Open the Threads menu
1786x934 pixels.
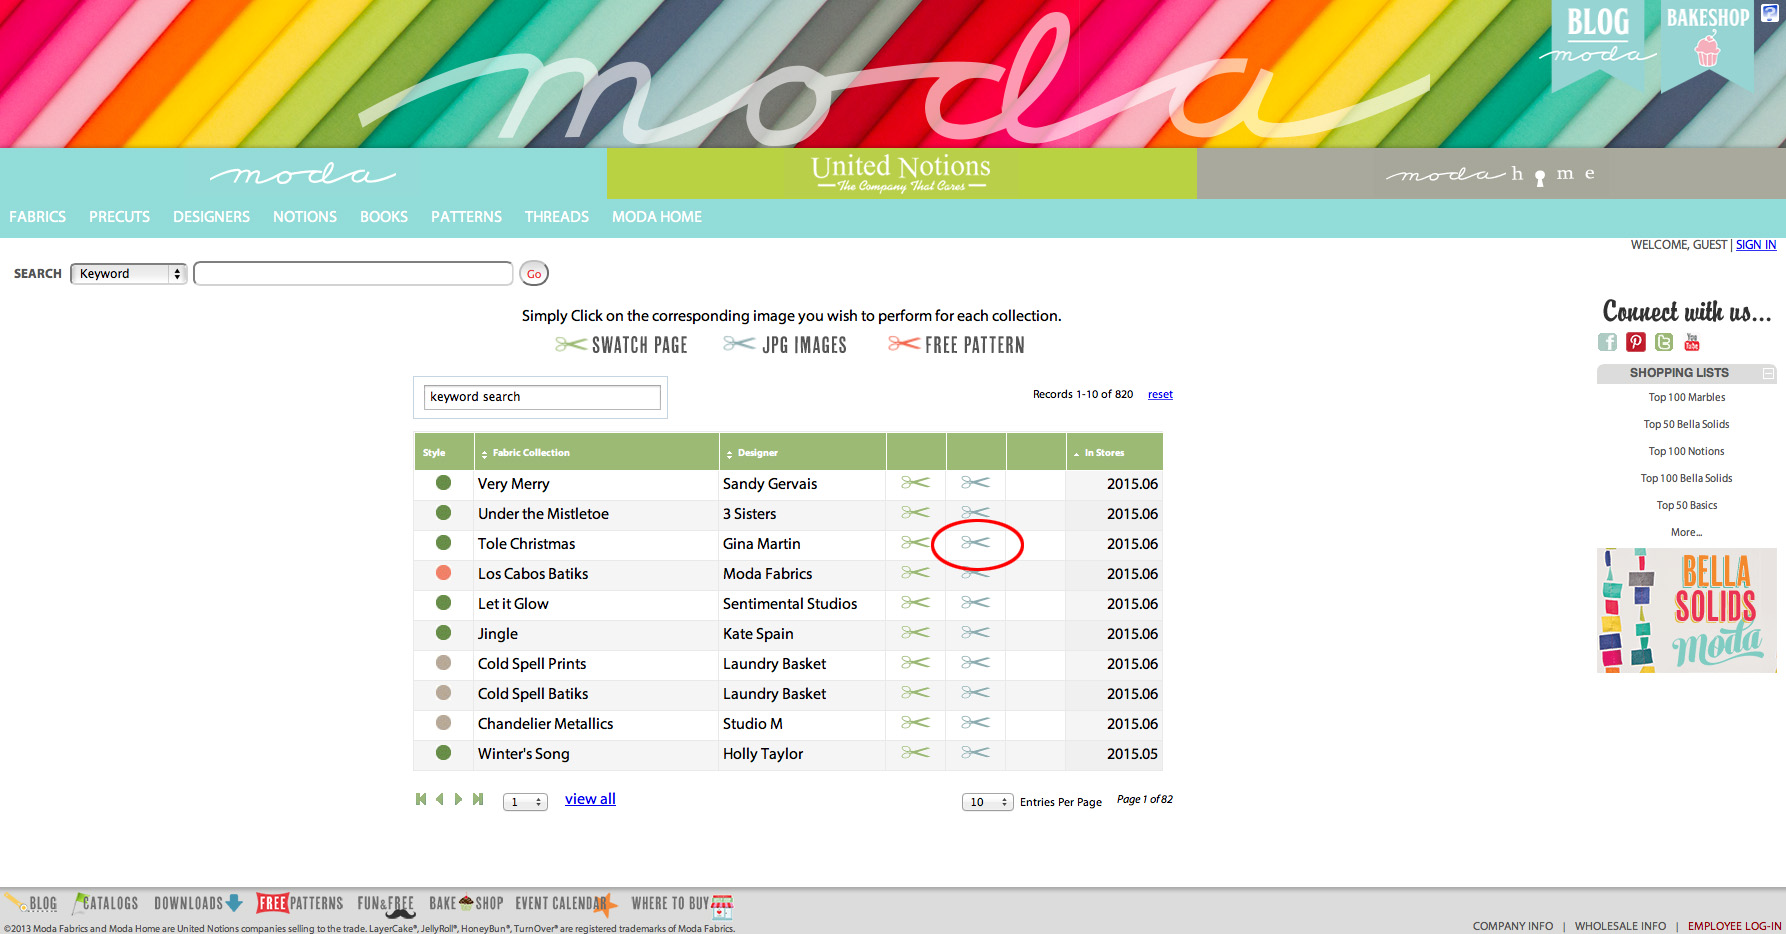point(557,217)
